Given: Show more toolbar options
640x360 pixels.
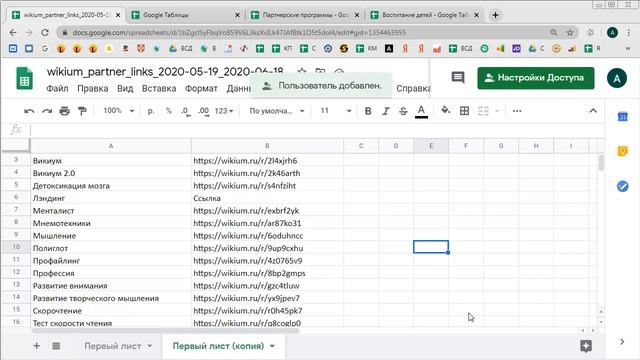Looking at the screenshot, I should click(517, 111).
